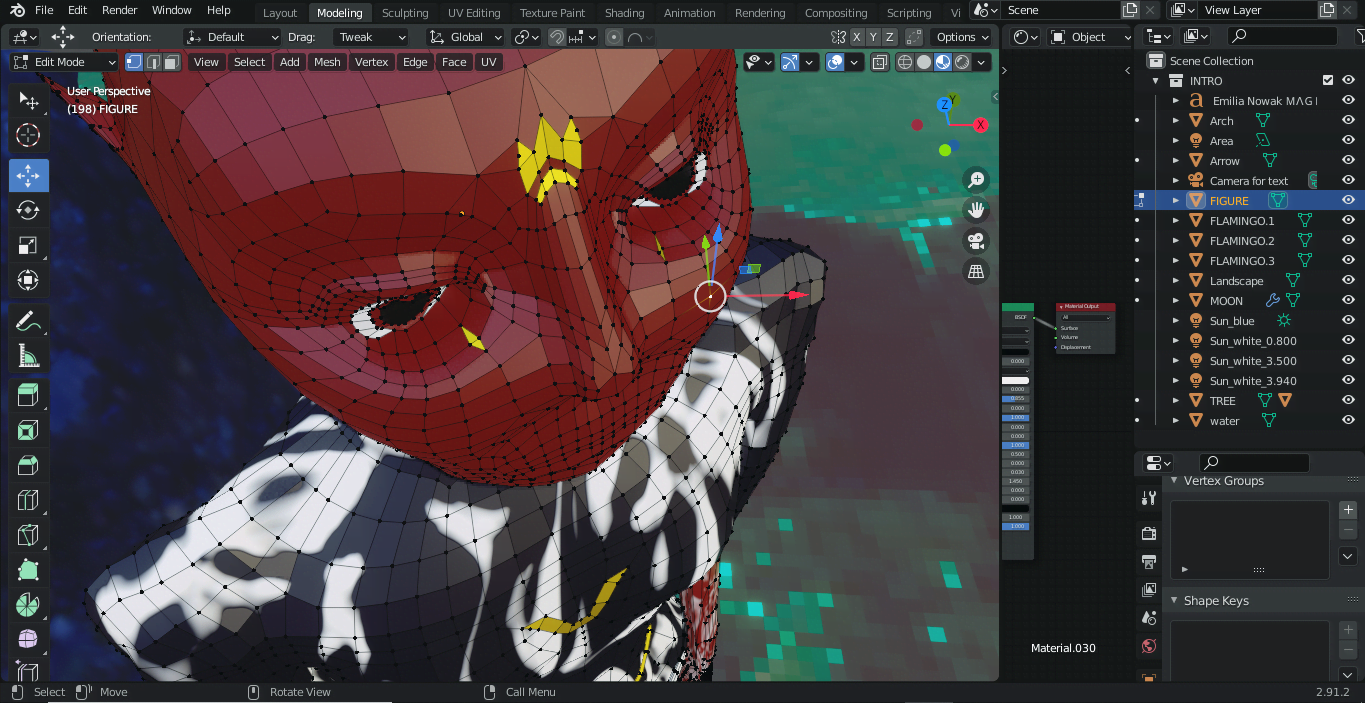Select the Measure tool
1365x703 pixels.
click(x=28, y=356)
